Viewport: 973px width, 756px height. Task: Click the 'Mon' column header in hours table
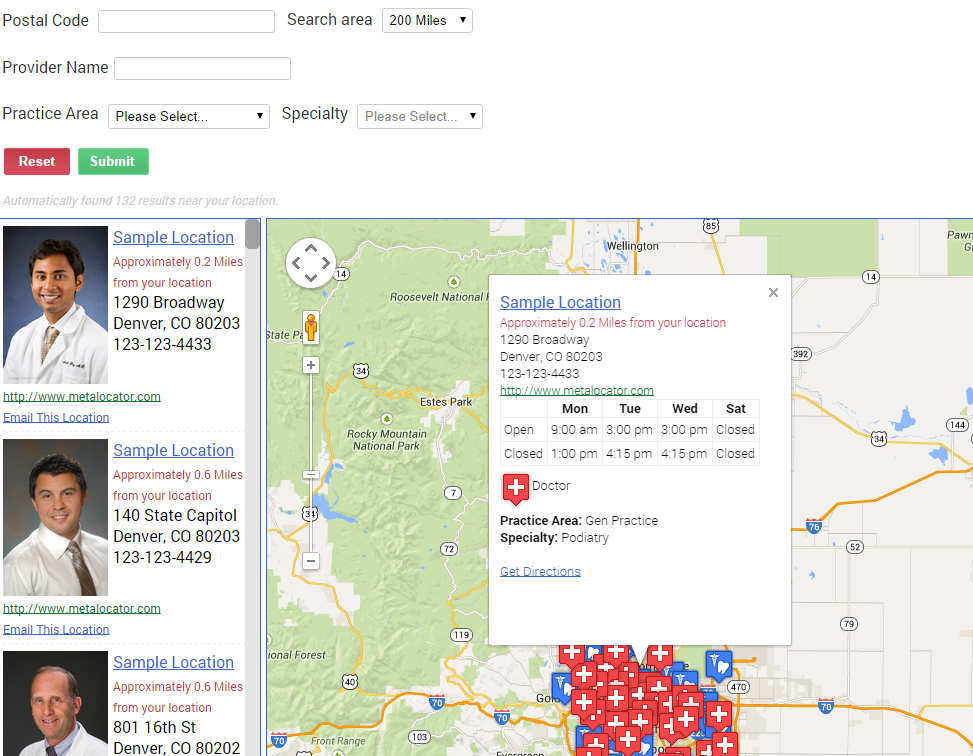point(575,408)
